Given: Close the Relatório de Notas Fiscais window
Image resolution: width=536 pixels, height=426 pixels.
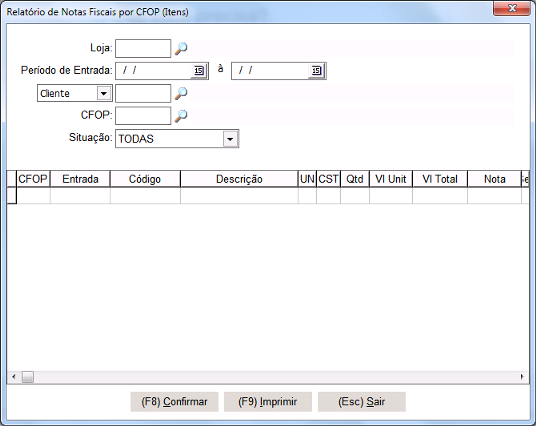Looking at the screenshot, I should tap(511, 8).
